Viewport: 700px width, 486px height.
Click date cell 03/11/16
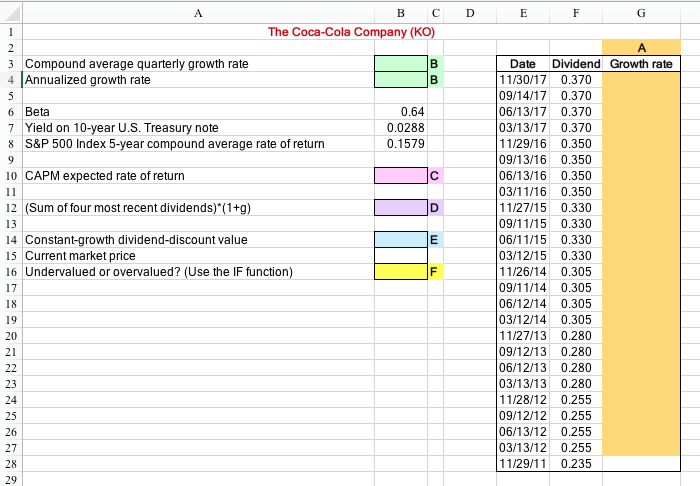point(523,191)
